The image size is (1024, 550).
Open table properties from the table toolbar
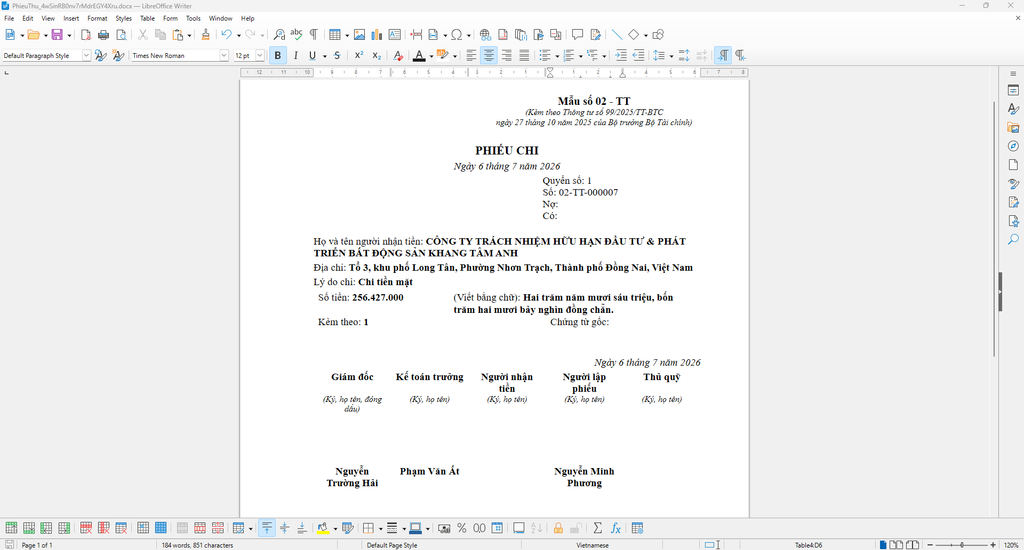click(637, 528)
